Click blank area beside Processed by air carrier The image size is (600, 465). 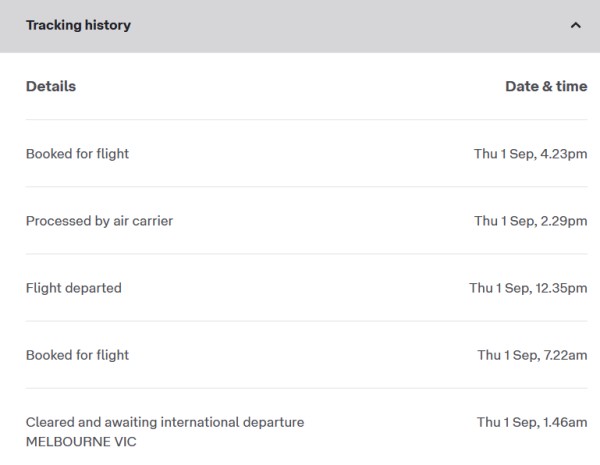click(320, 221)
